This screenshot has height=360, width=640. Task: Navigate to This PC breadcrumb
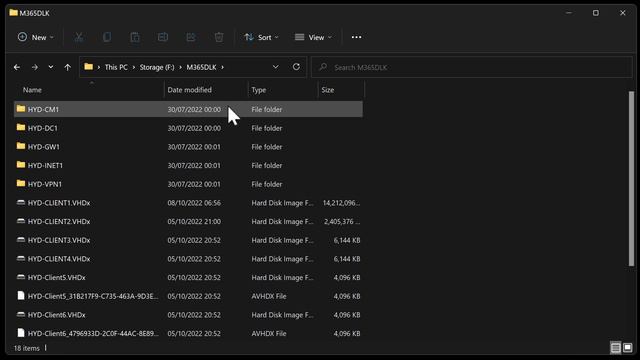(x=116, y=67)
